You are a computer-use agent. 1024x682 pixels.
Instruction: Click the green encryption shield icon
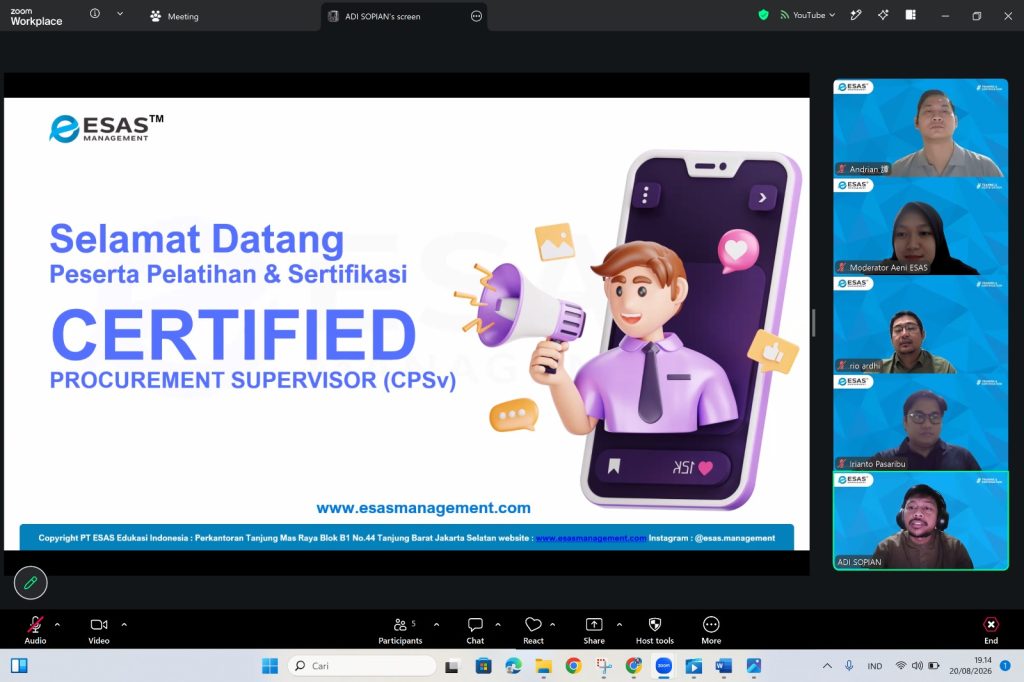763,14
